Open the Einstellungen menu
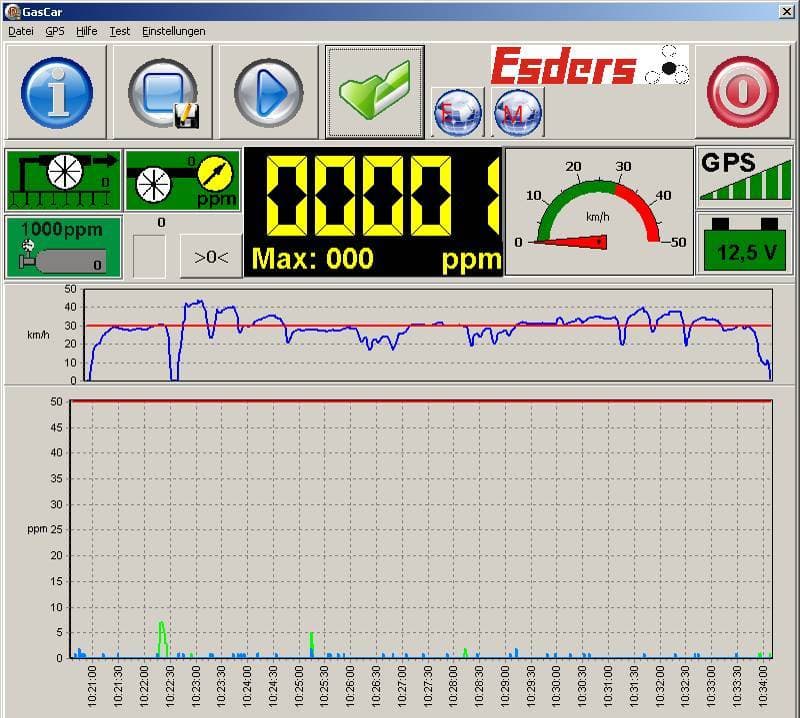800x718 pixels. click(173, 31)
